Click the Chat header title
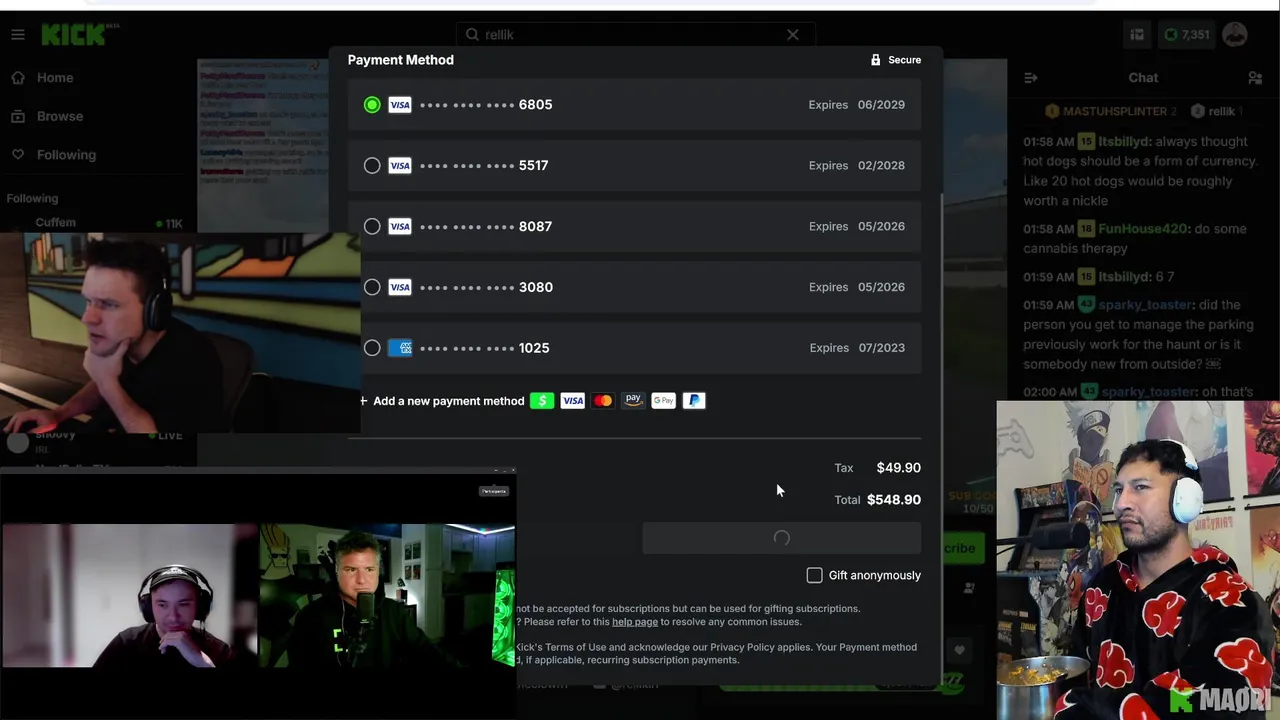Viewport: 1280px width, 720px height. pyautogui.click(x=1143, y=78)
